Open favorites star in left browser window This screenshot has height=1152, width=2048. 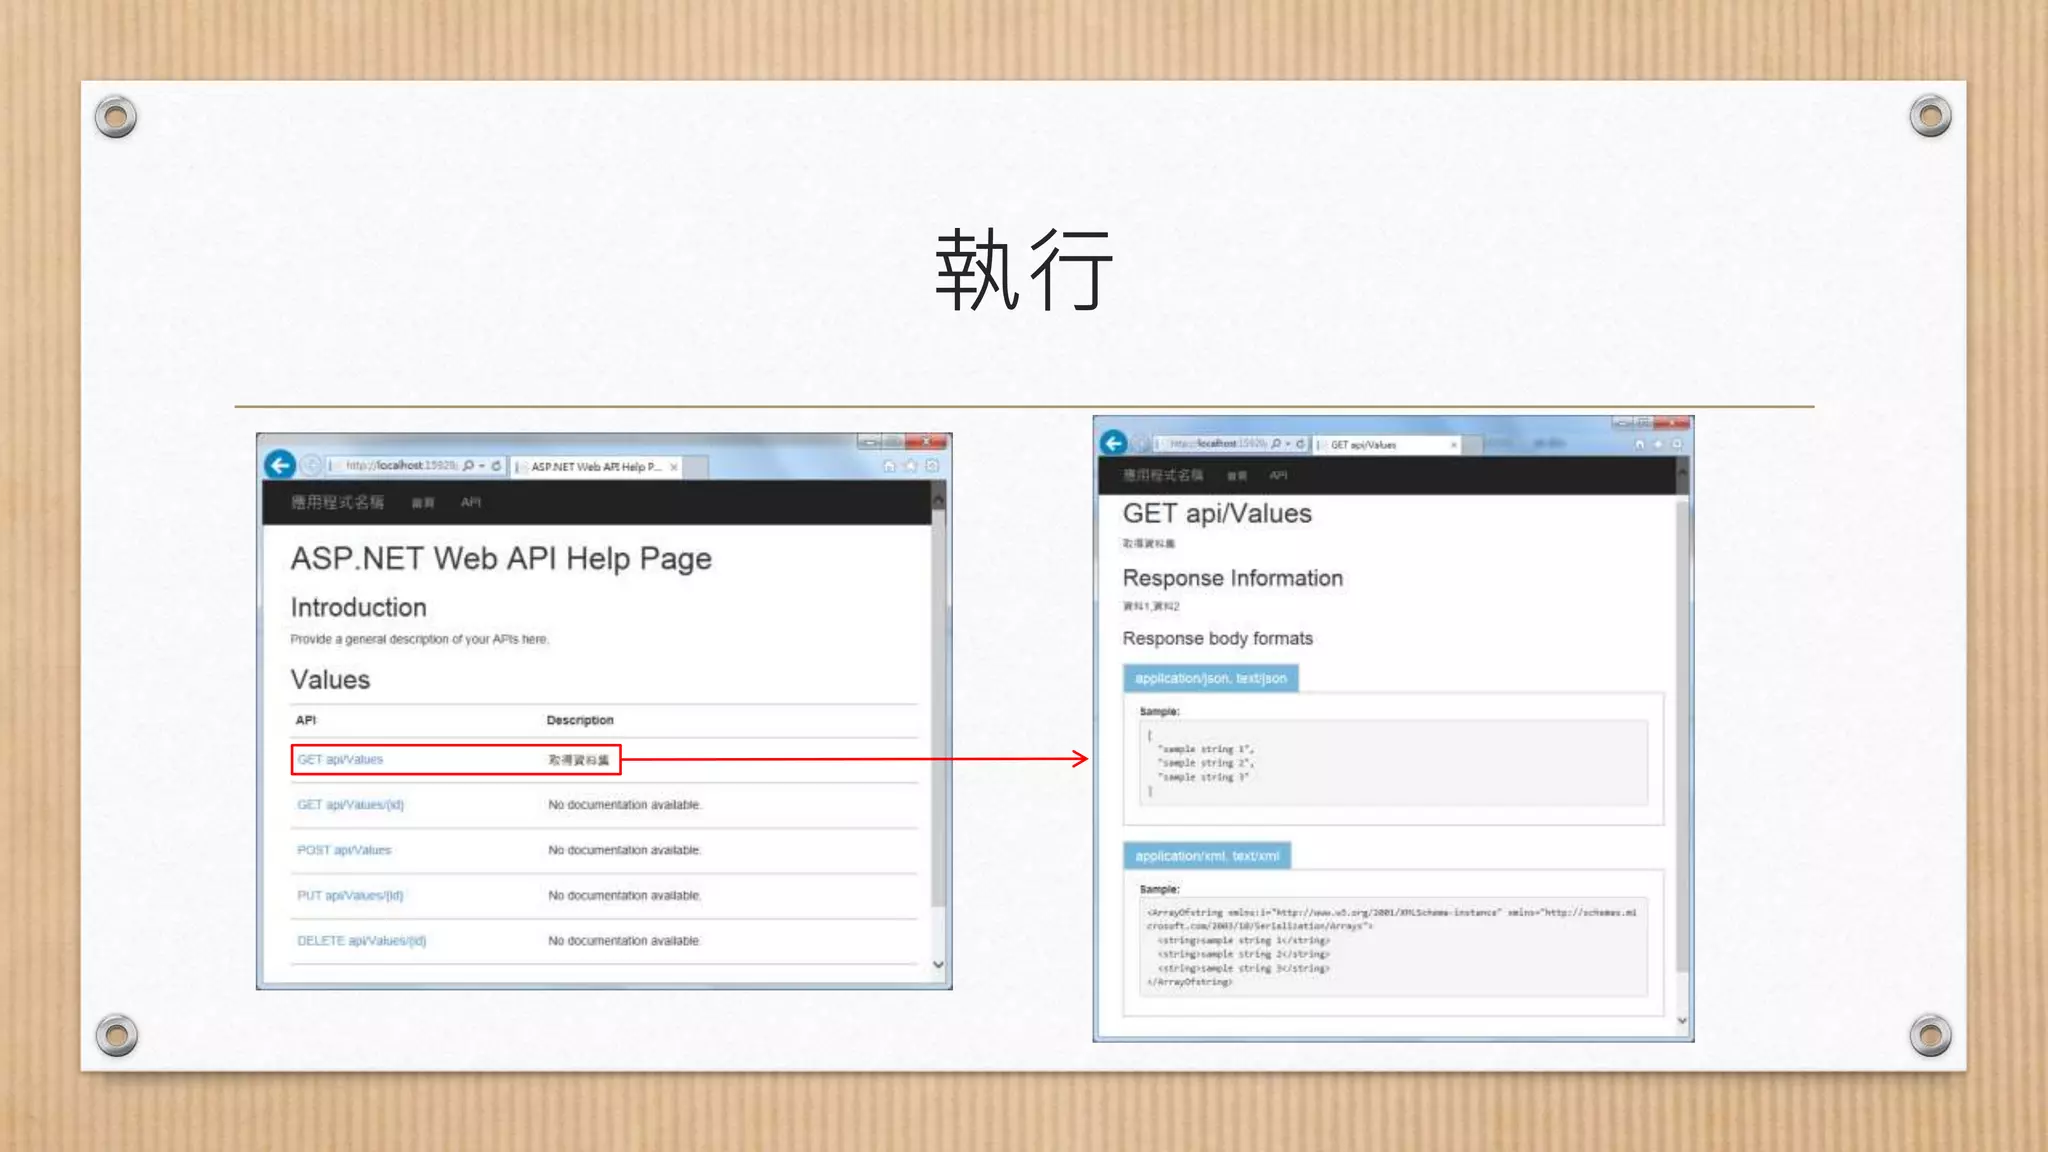click(x=910, y=466)
